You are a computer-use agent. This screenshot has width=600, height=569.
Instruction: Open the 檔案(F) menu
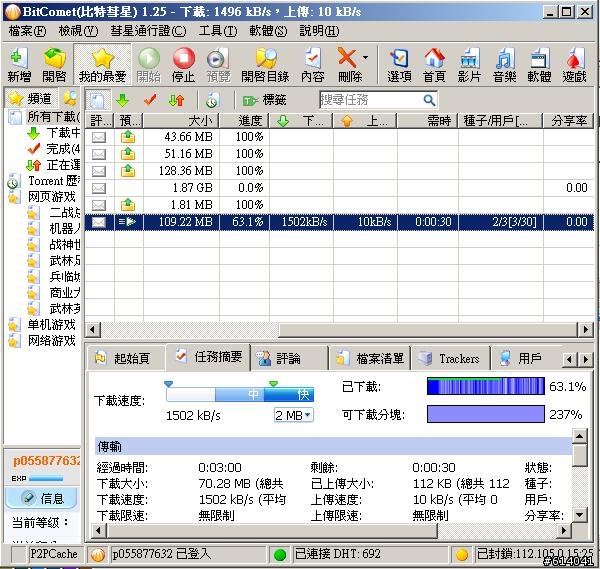click(x=27, y=31)
